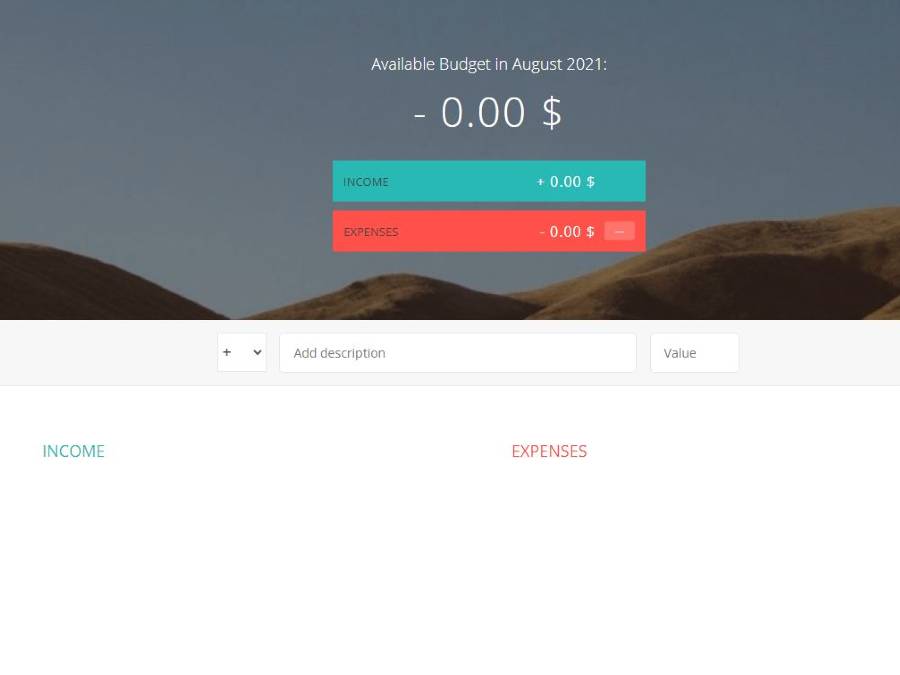Click into the Value input box

[694, 353]
